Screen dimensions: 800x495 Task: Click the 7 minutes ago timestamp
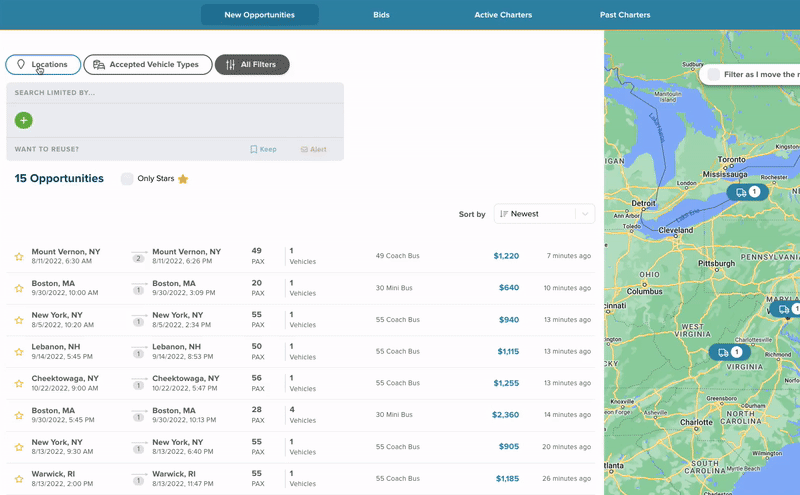click(569, 256)
